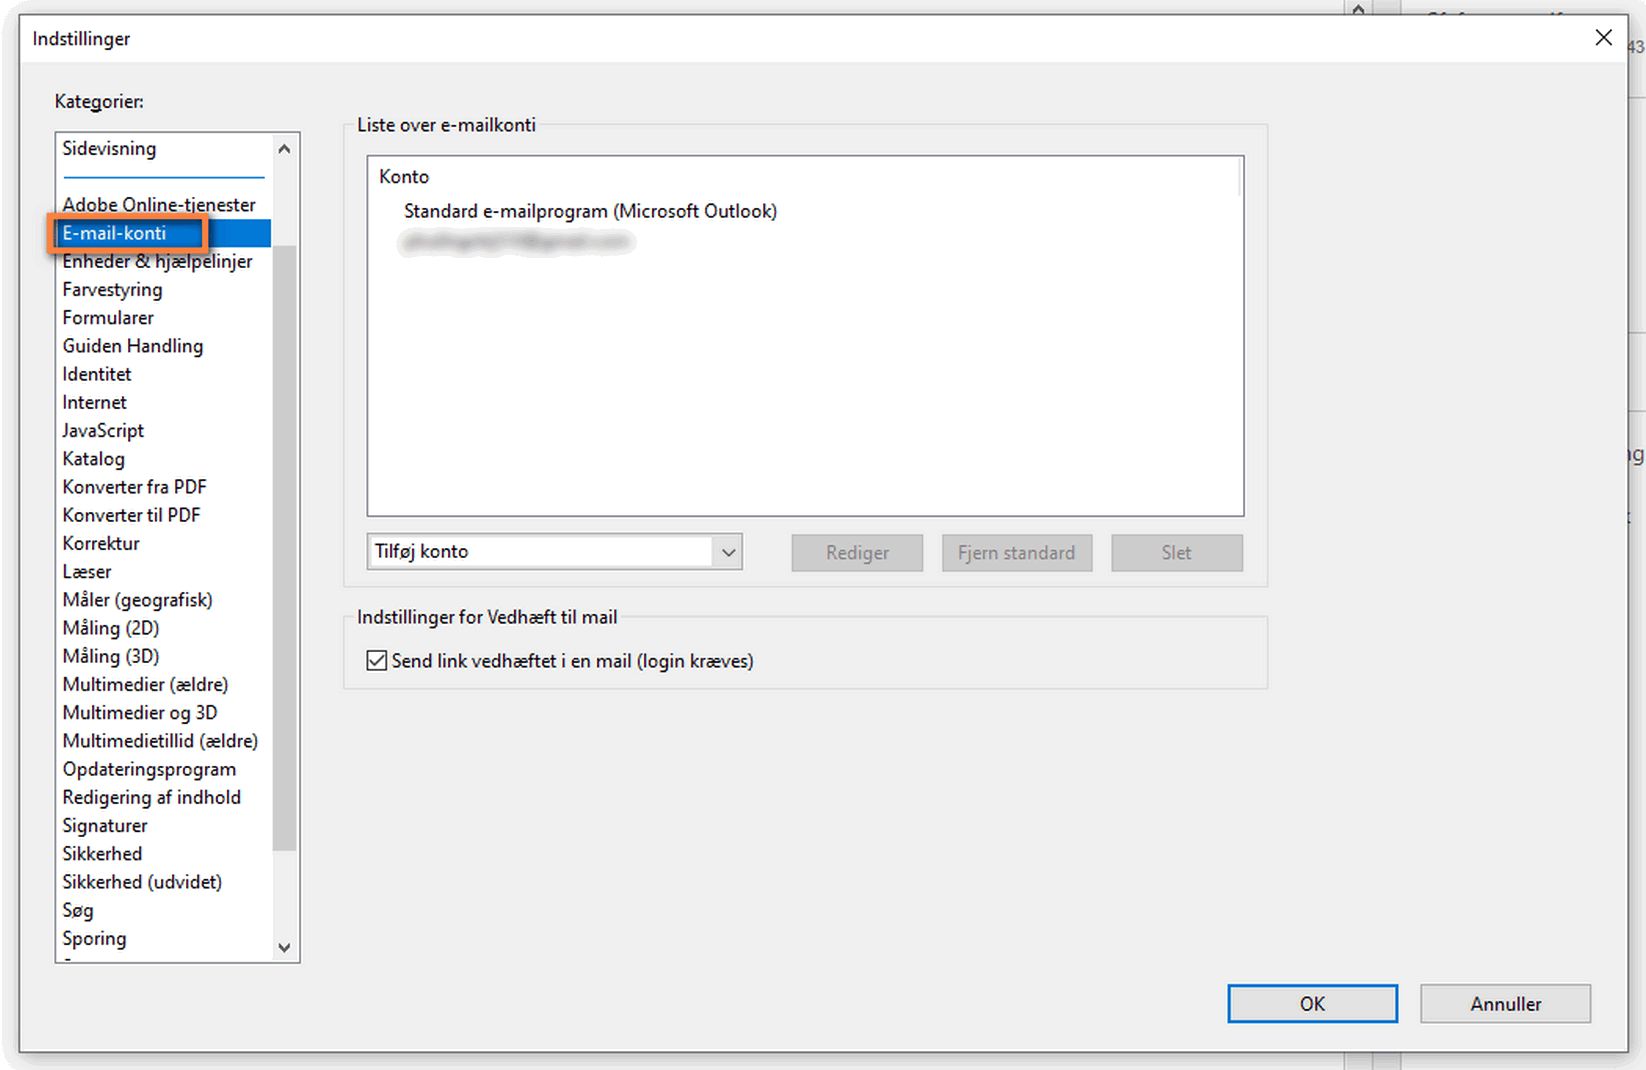Select Måling (3D) category
Image resolution: width=1646 pixels, height=1070 pixels.
pos(111,656)
